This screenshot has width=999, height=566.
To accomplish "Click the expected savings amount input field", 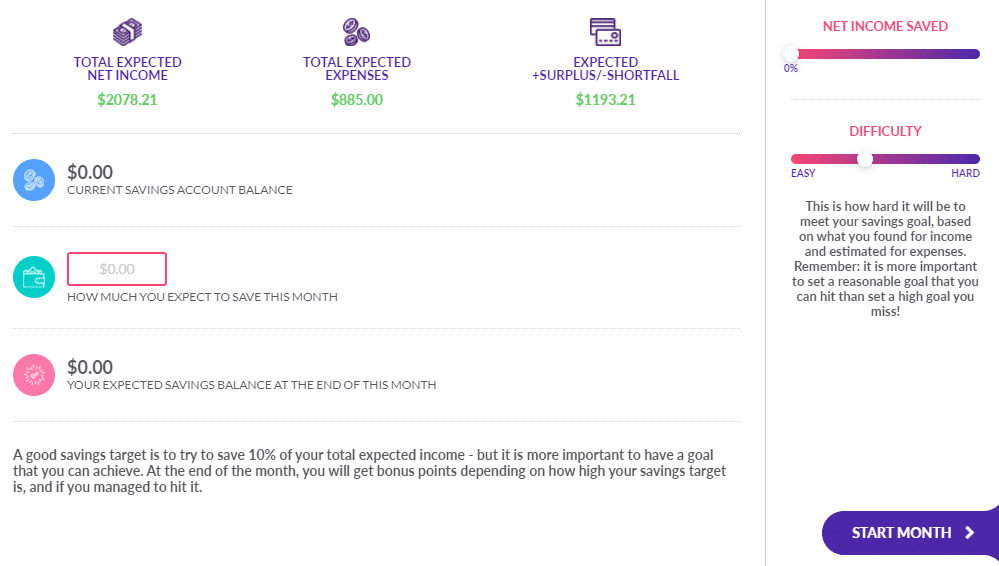I will pos(117,269).
